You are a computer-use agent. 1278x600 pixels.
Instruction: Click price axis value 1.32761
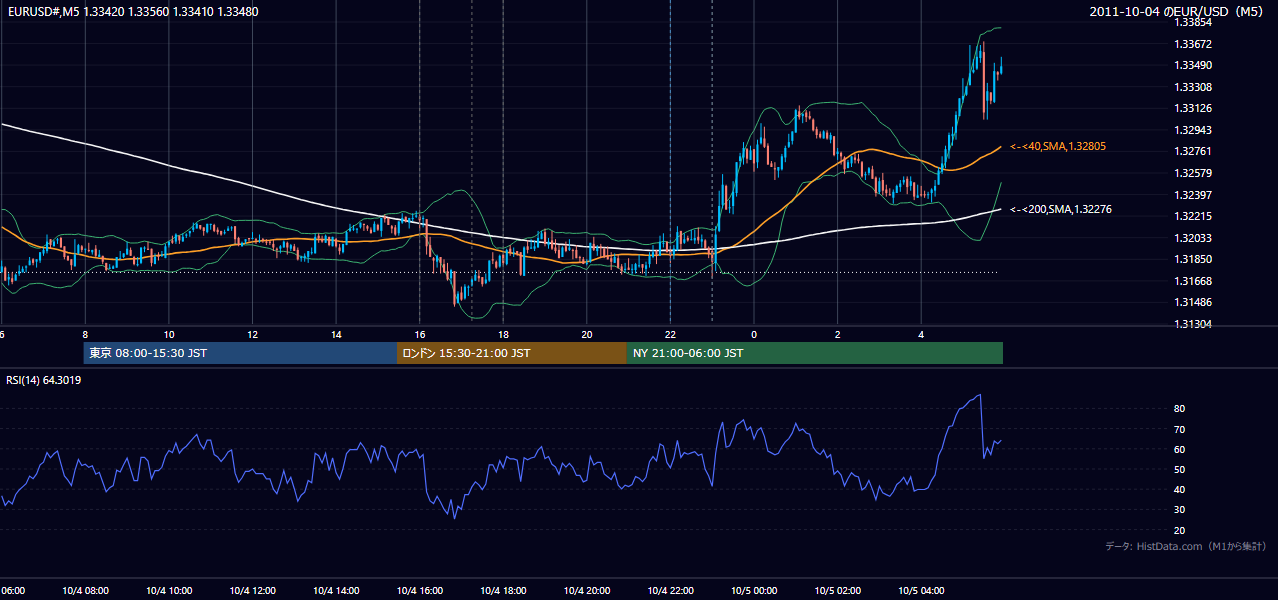[1193, 152]
